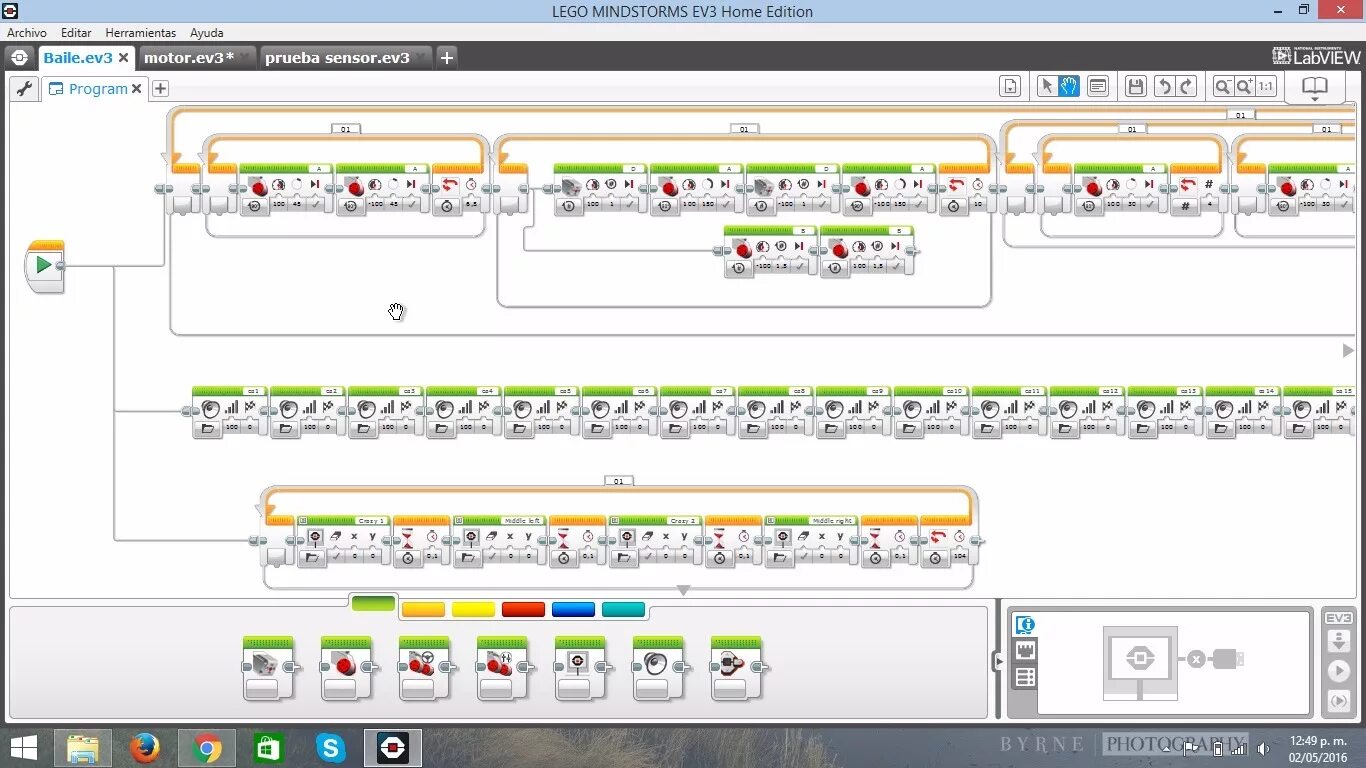Open the EV3 Lobby home button

point(19,57)
